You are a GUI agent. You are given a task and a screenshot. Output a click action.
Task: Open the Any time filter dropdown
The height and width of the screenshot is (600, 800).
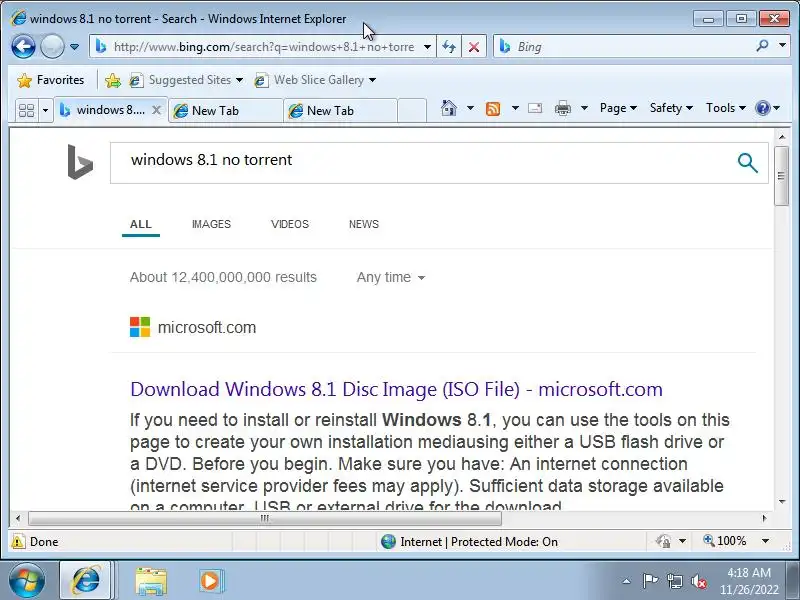tap(391, 278)
